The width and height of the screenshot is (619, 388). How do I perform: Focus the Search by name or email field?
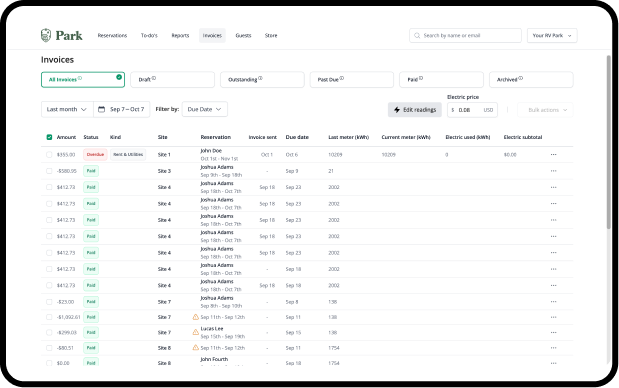click(x=465, y=36)
